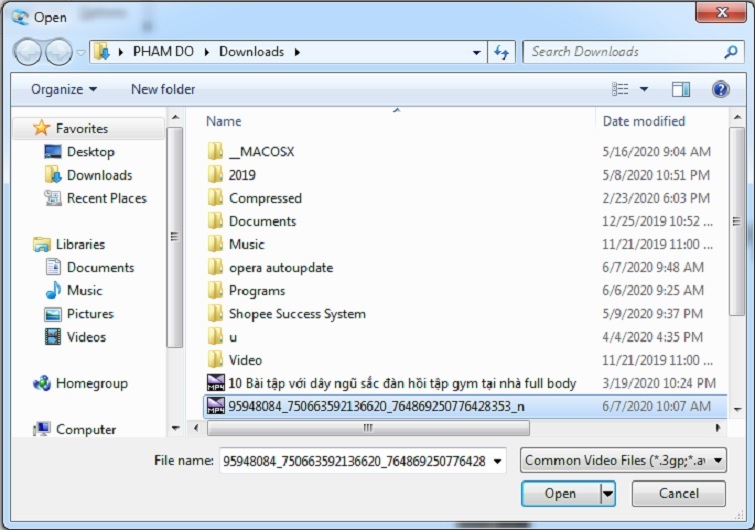Click the refresh button beside address bar
The width and height of the screenshot is (755, 530).
(x=502, y=51)
